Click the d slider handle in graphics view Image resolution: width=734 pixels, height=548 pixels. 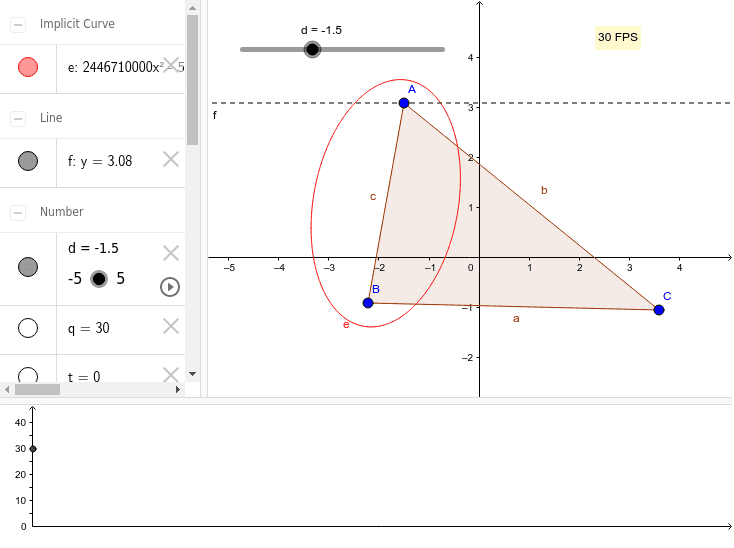[312, 49]
